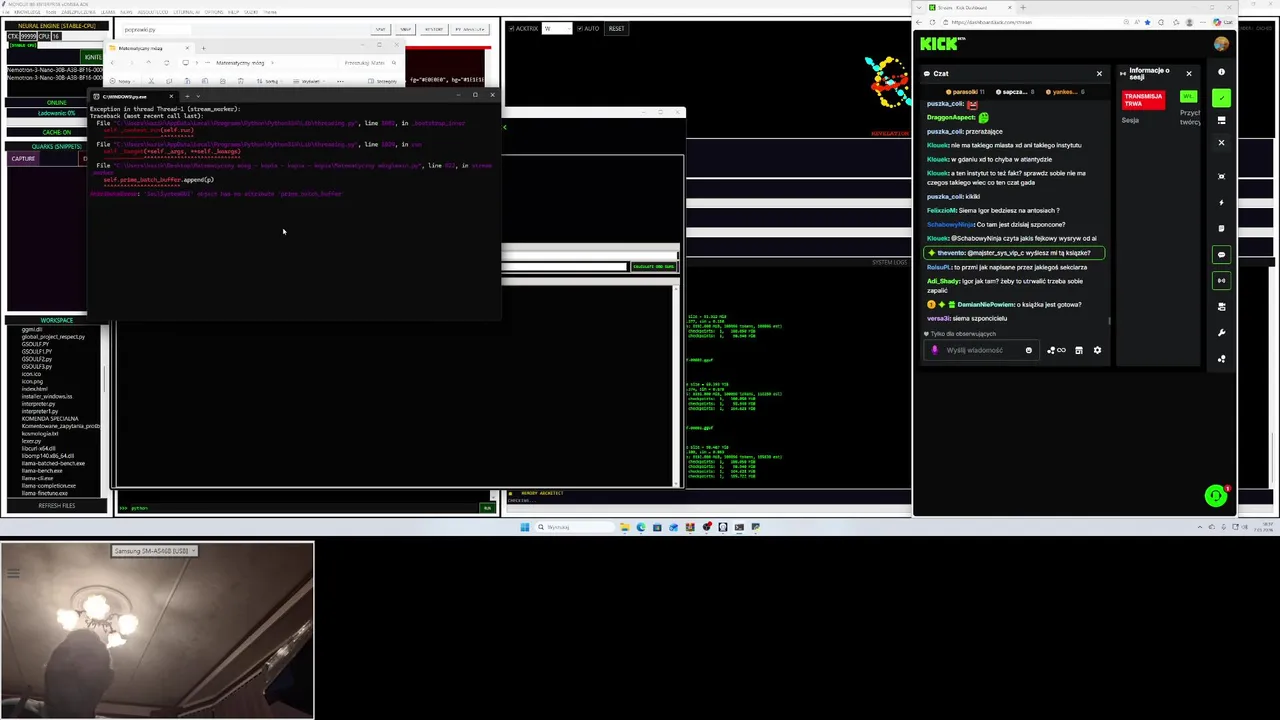Click the TRANSMISJA TRWA red button
The width and height of the screenshot is (1280, 720).
[1143, 100]
